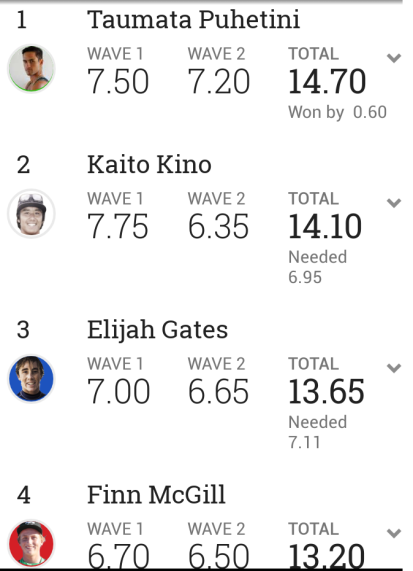Select Taumata Puhetini's Wave 1 score 7.50

pos(118,82)
